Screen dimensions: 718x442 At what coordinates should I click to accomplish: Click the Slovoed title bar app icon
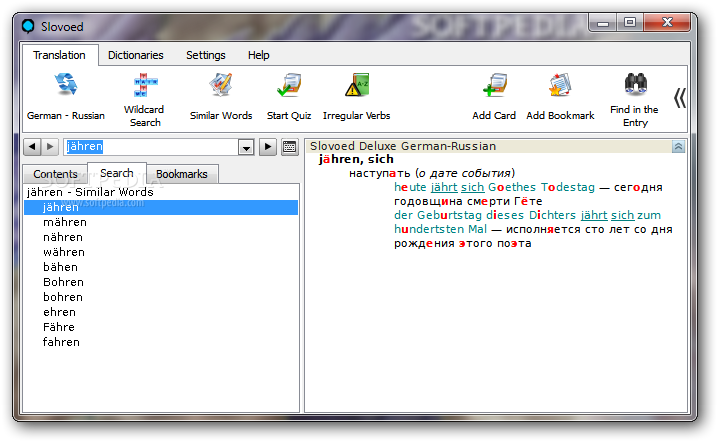click(28, 27)
